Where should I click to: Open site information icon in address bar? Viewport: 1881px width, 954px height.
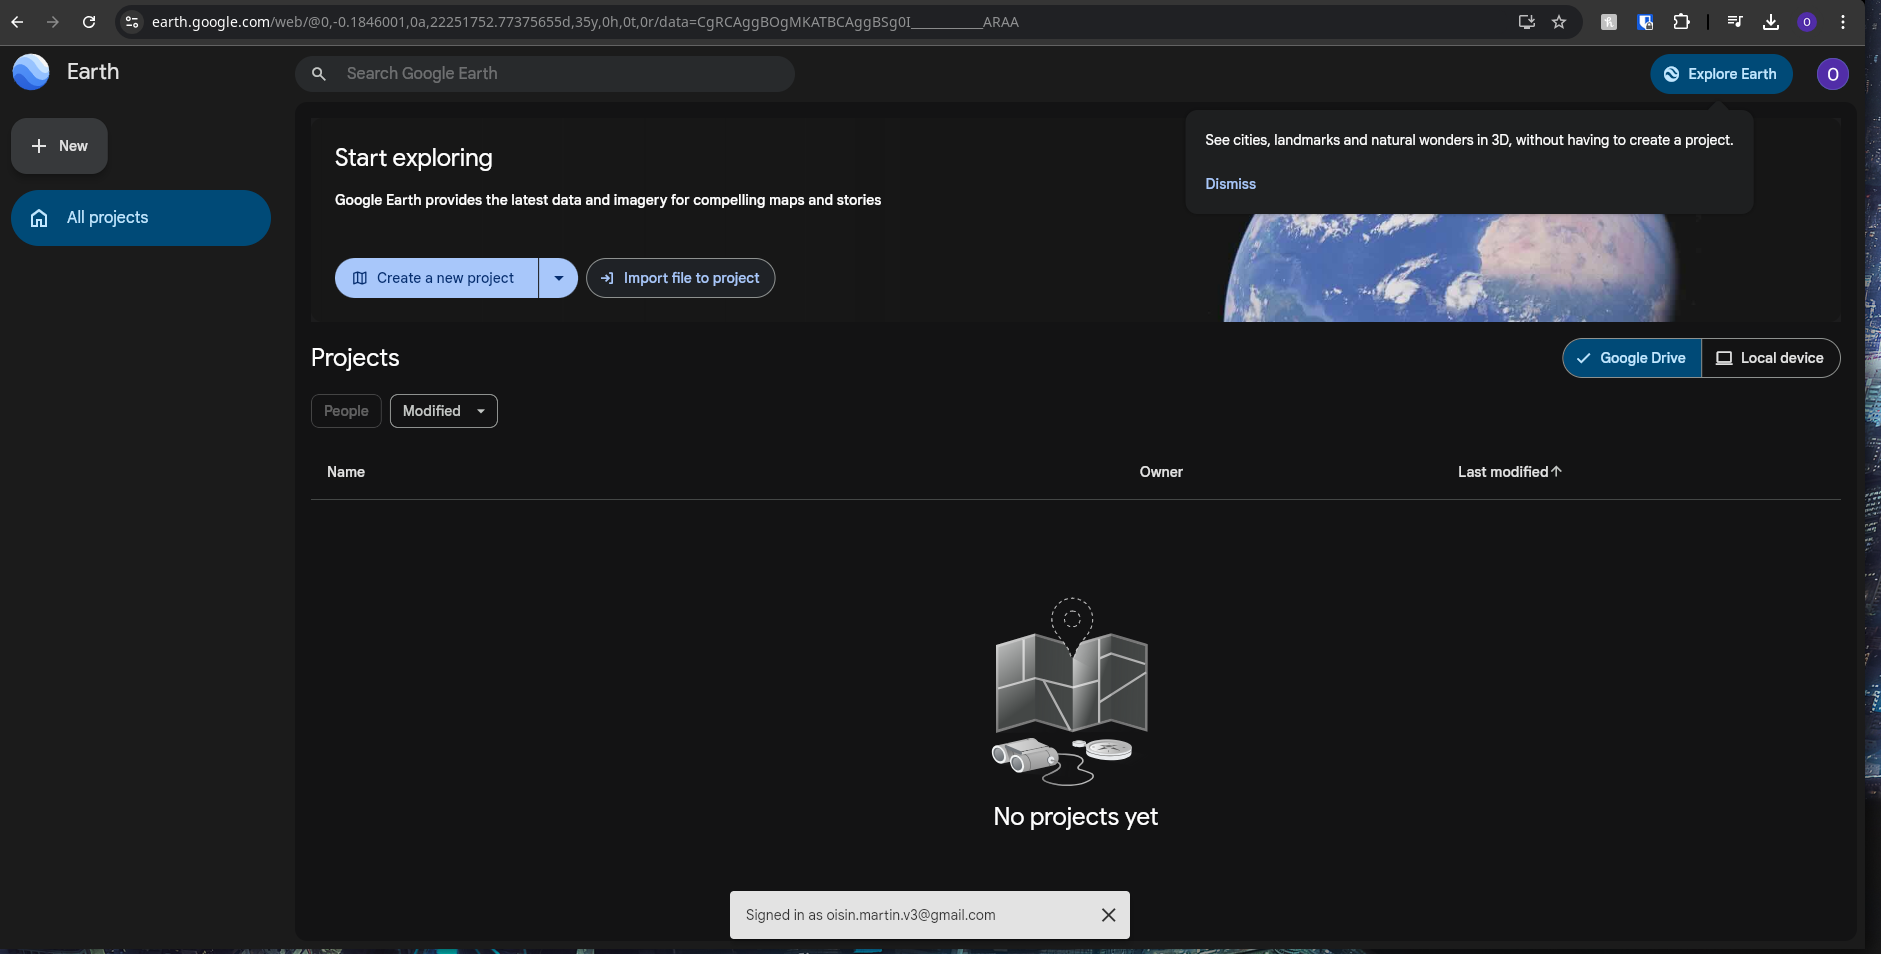[x=132, y=22]
